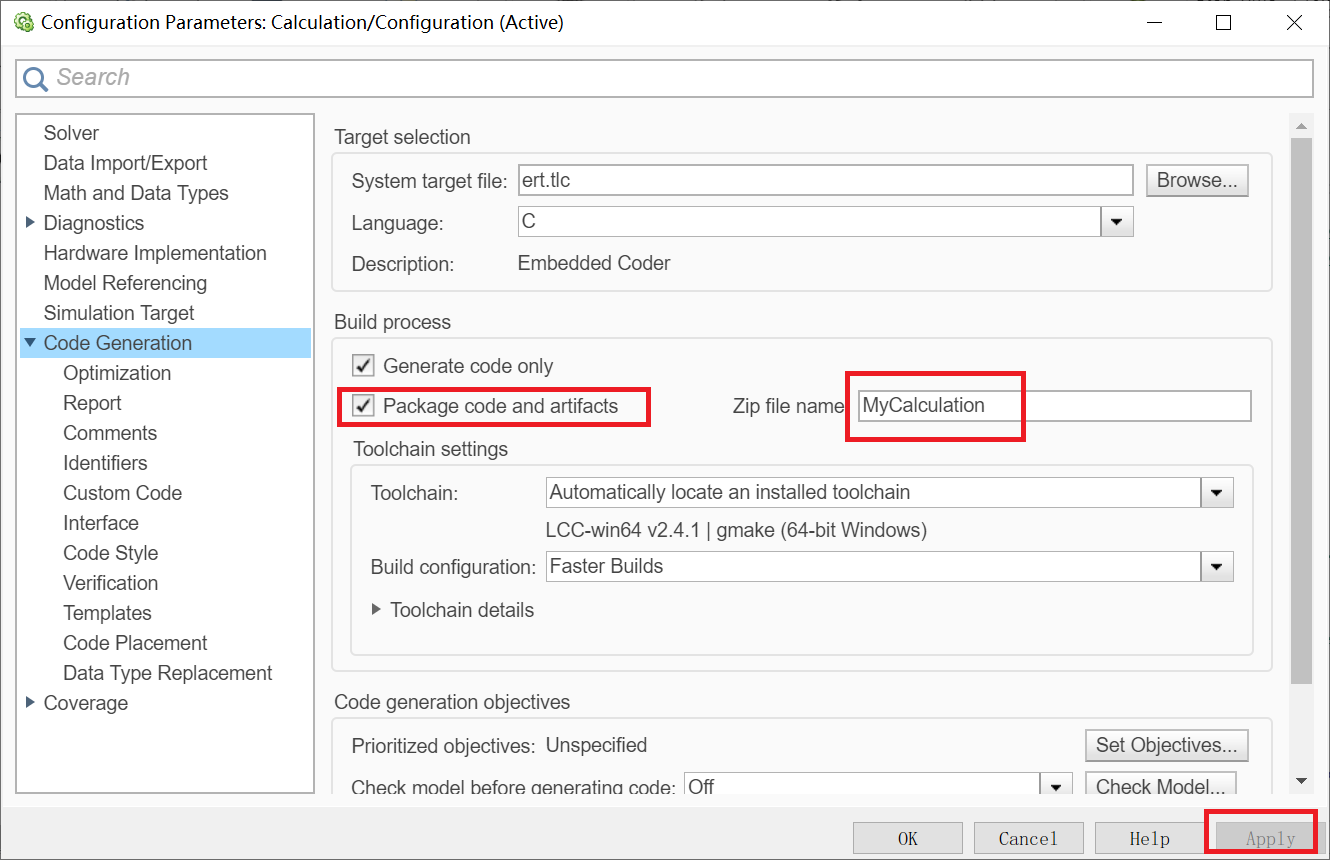Click the Help button

click(1150, 838)
